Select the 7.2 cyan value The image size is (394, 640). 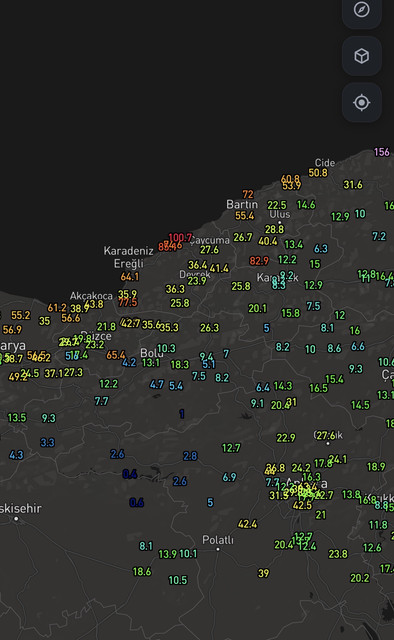click(379, 236)
